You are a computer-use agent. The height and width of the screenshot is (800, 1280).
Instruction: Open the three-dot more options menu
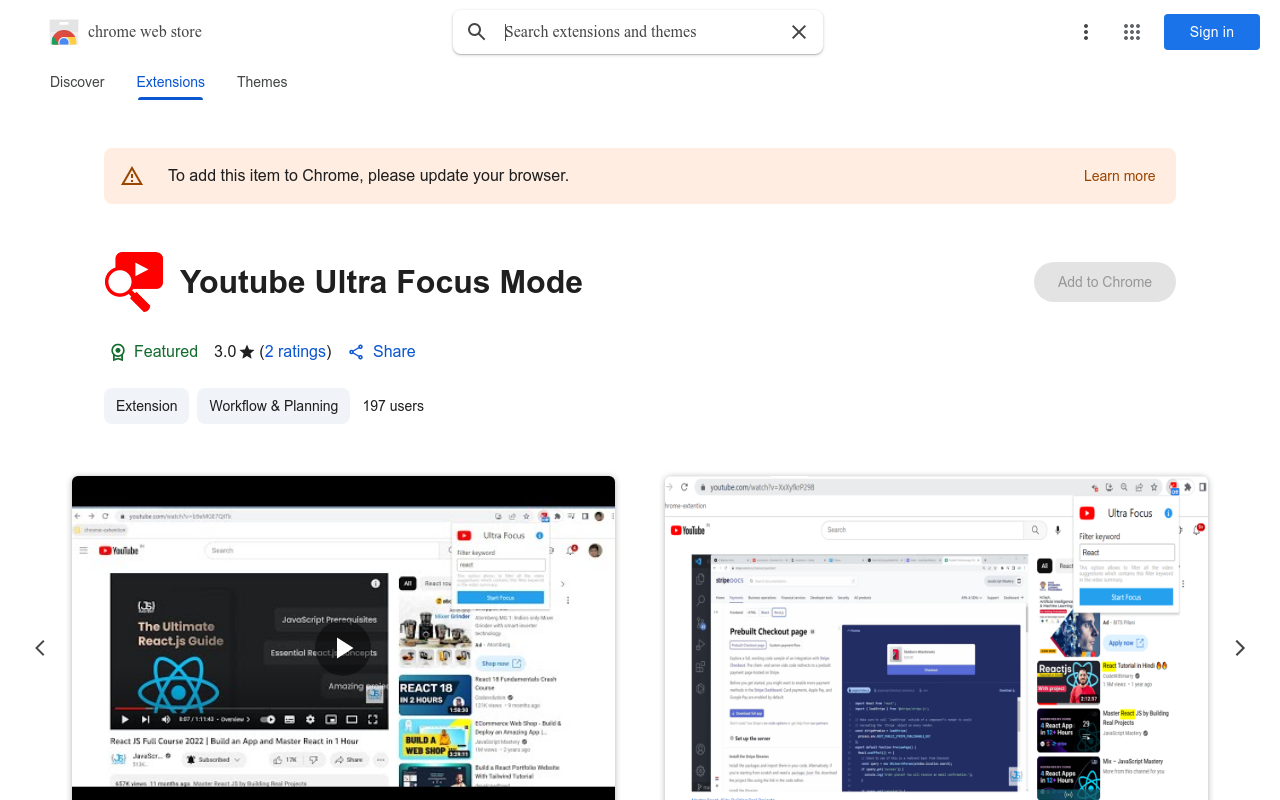coord(1086,32)
